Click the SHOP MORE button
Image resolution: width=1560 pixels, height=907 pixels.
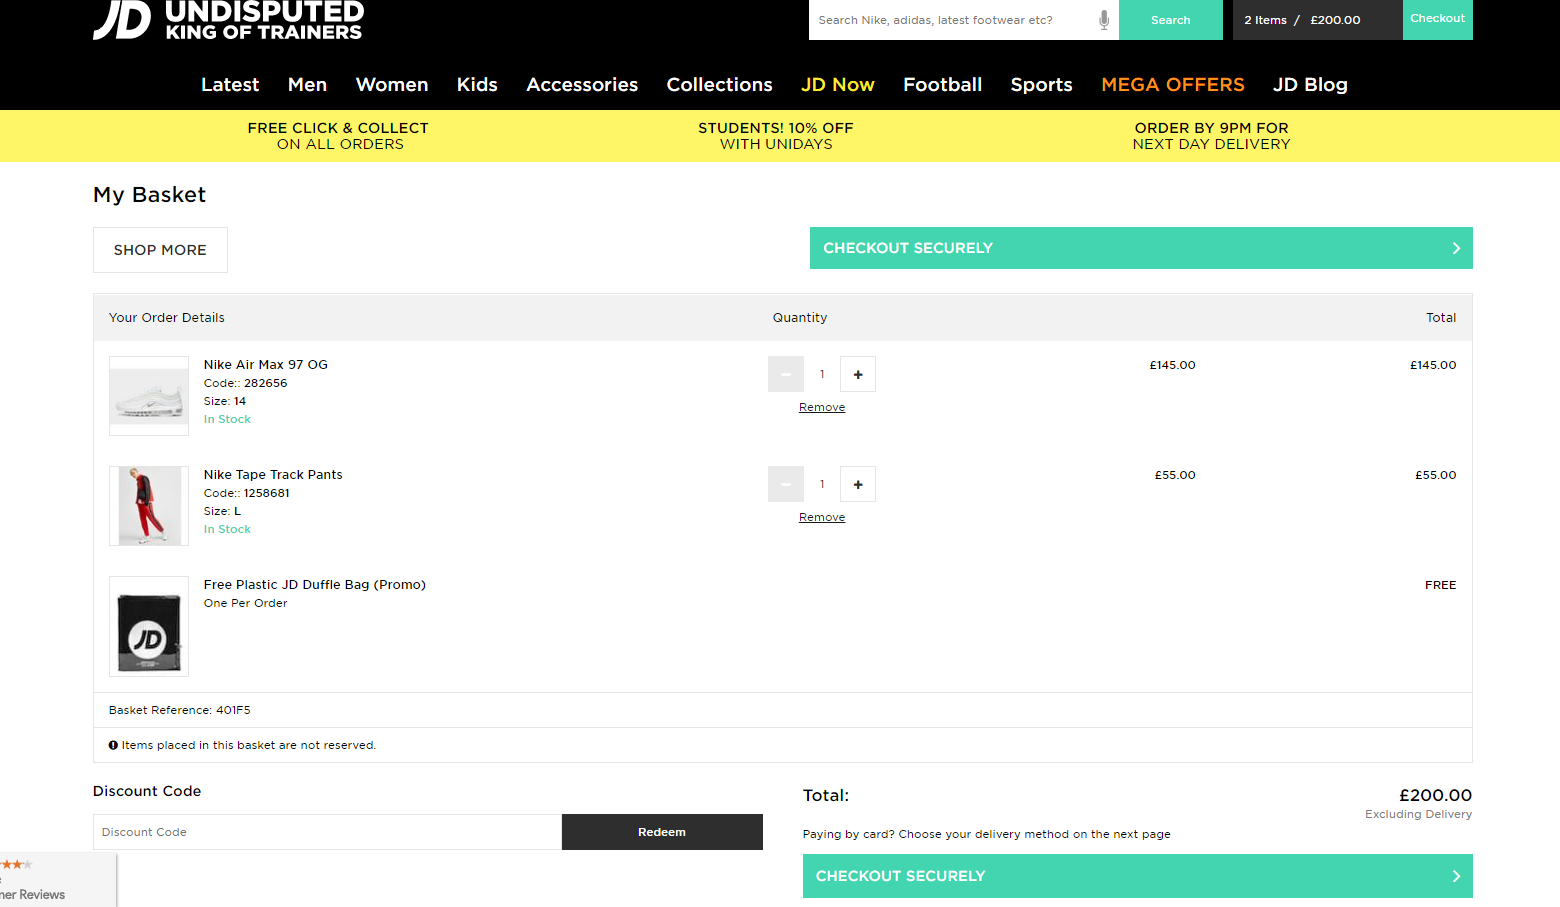160,250
